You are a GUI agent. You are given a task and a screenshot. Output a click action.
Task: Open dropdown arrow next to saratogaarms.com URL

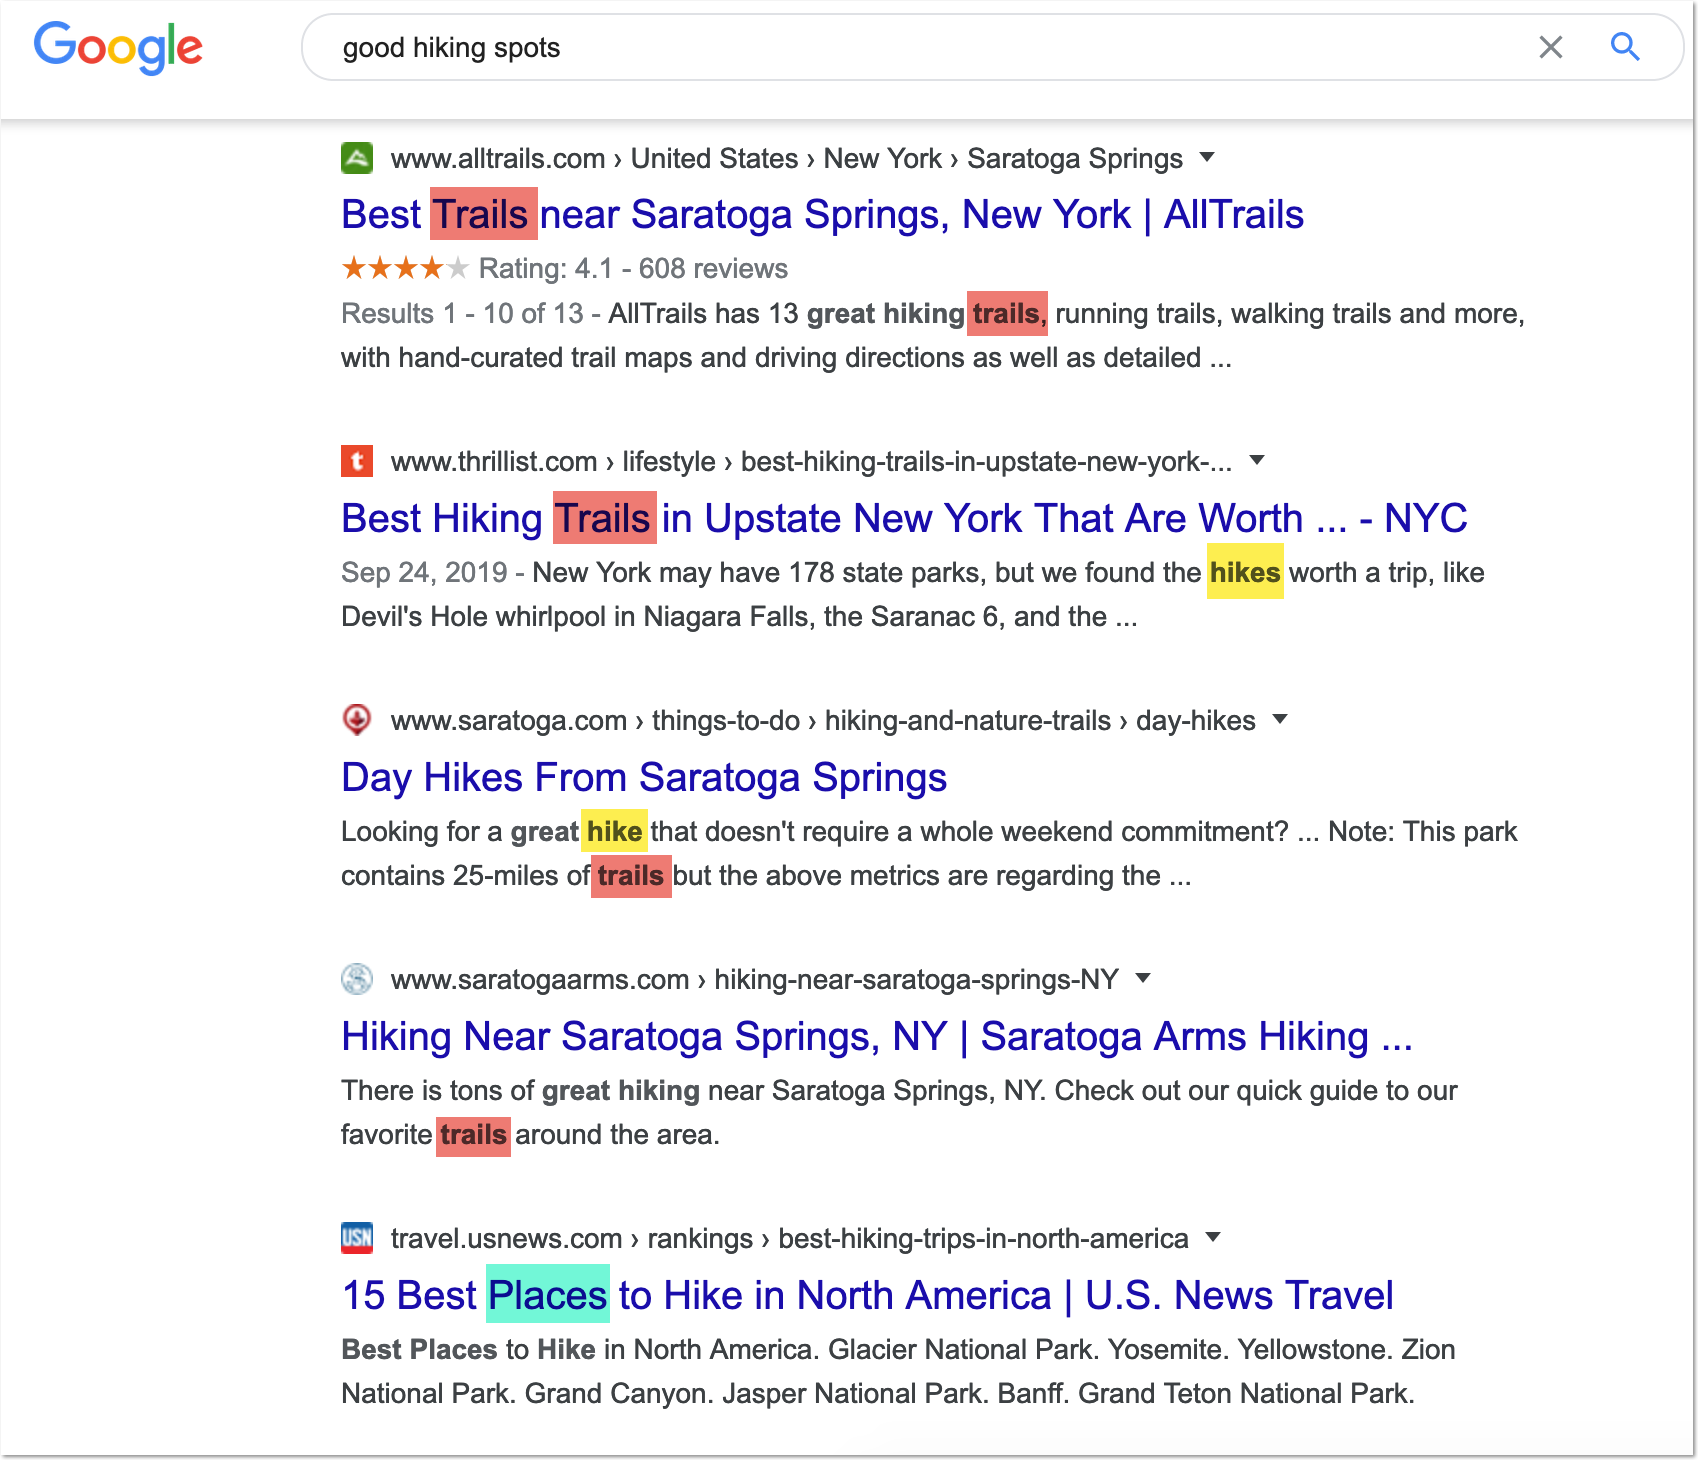[x=1144, y=978]
